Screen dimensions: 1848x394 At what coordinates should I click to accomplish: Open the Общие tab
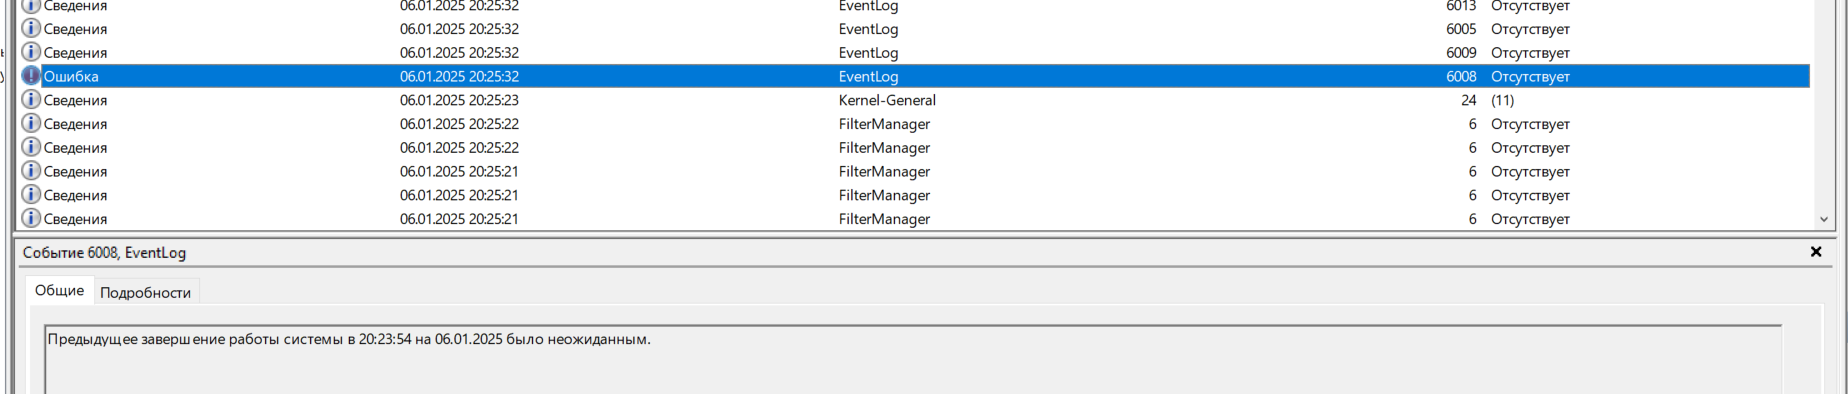[x=59, y=290]
